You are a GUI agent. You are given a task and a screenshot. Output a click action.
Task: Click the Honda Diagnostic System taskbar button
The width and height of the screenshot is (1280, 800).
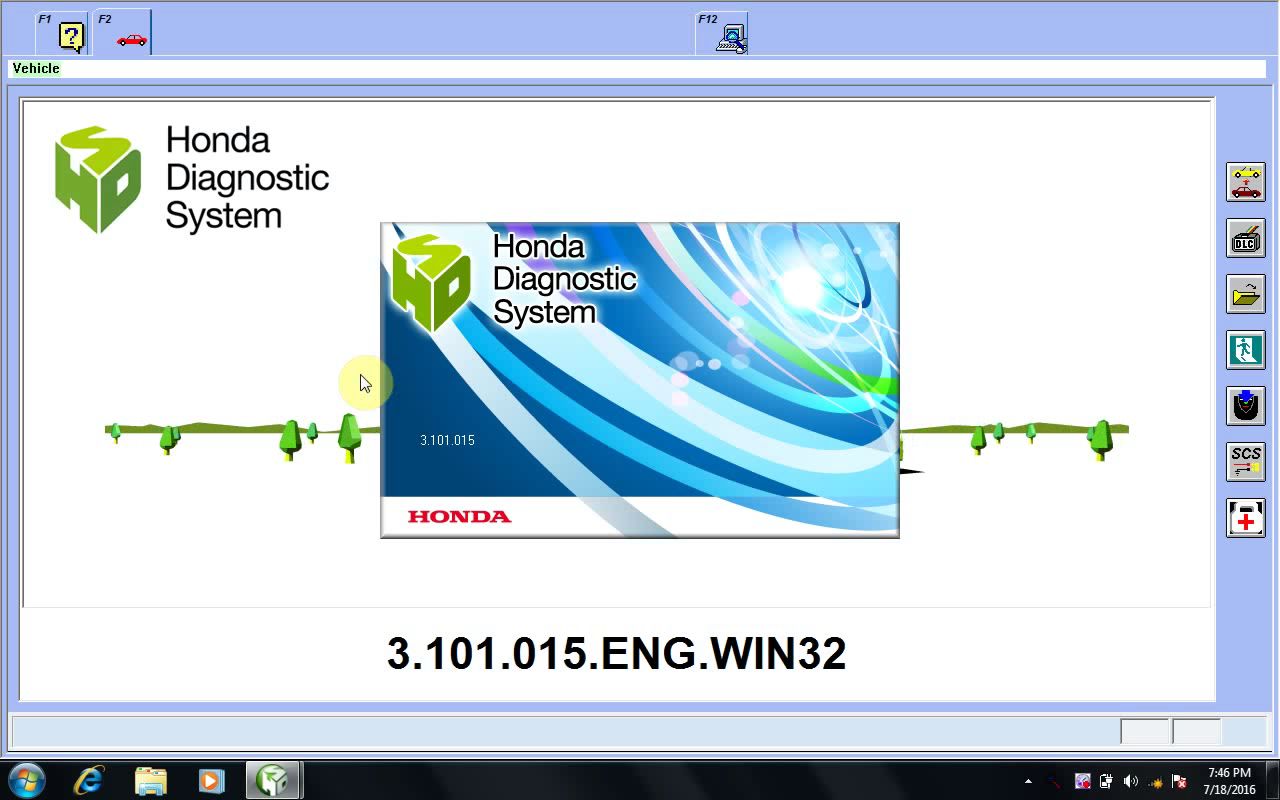pyautogui.click(x=274, y=780)
